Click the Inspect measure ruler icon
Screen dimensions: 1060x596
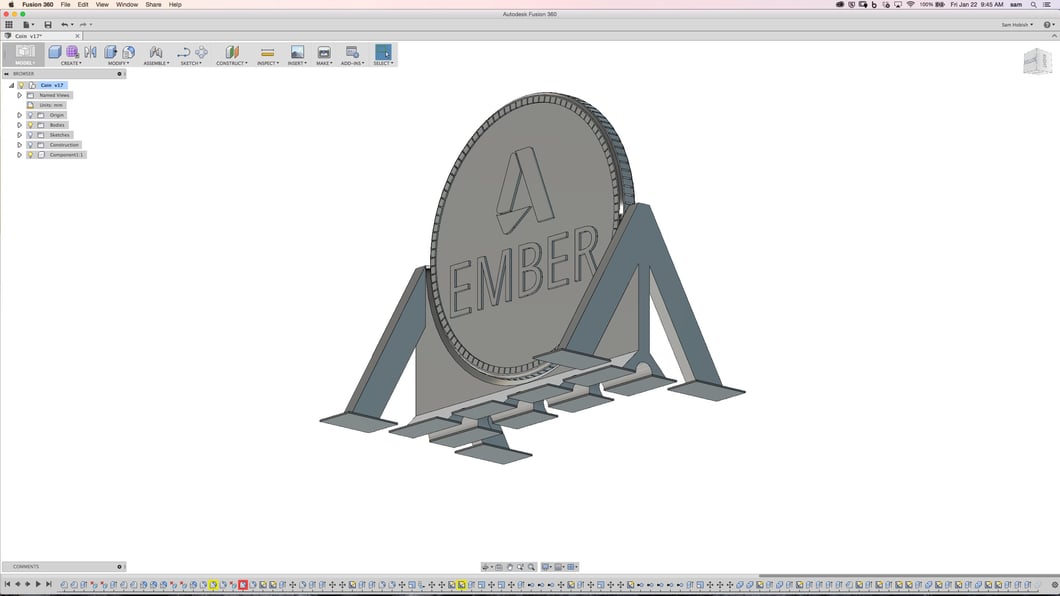[267, 52]
